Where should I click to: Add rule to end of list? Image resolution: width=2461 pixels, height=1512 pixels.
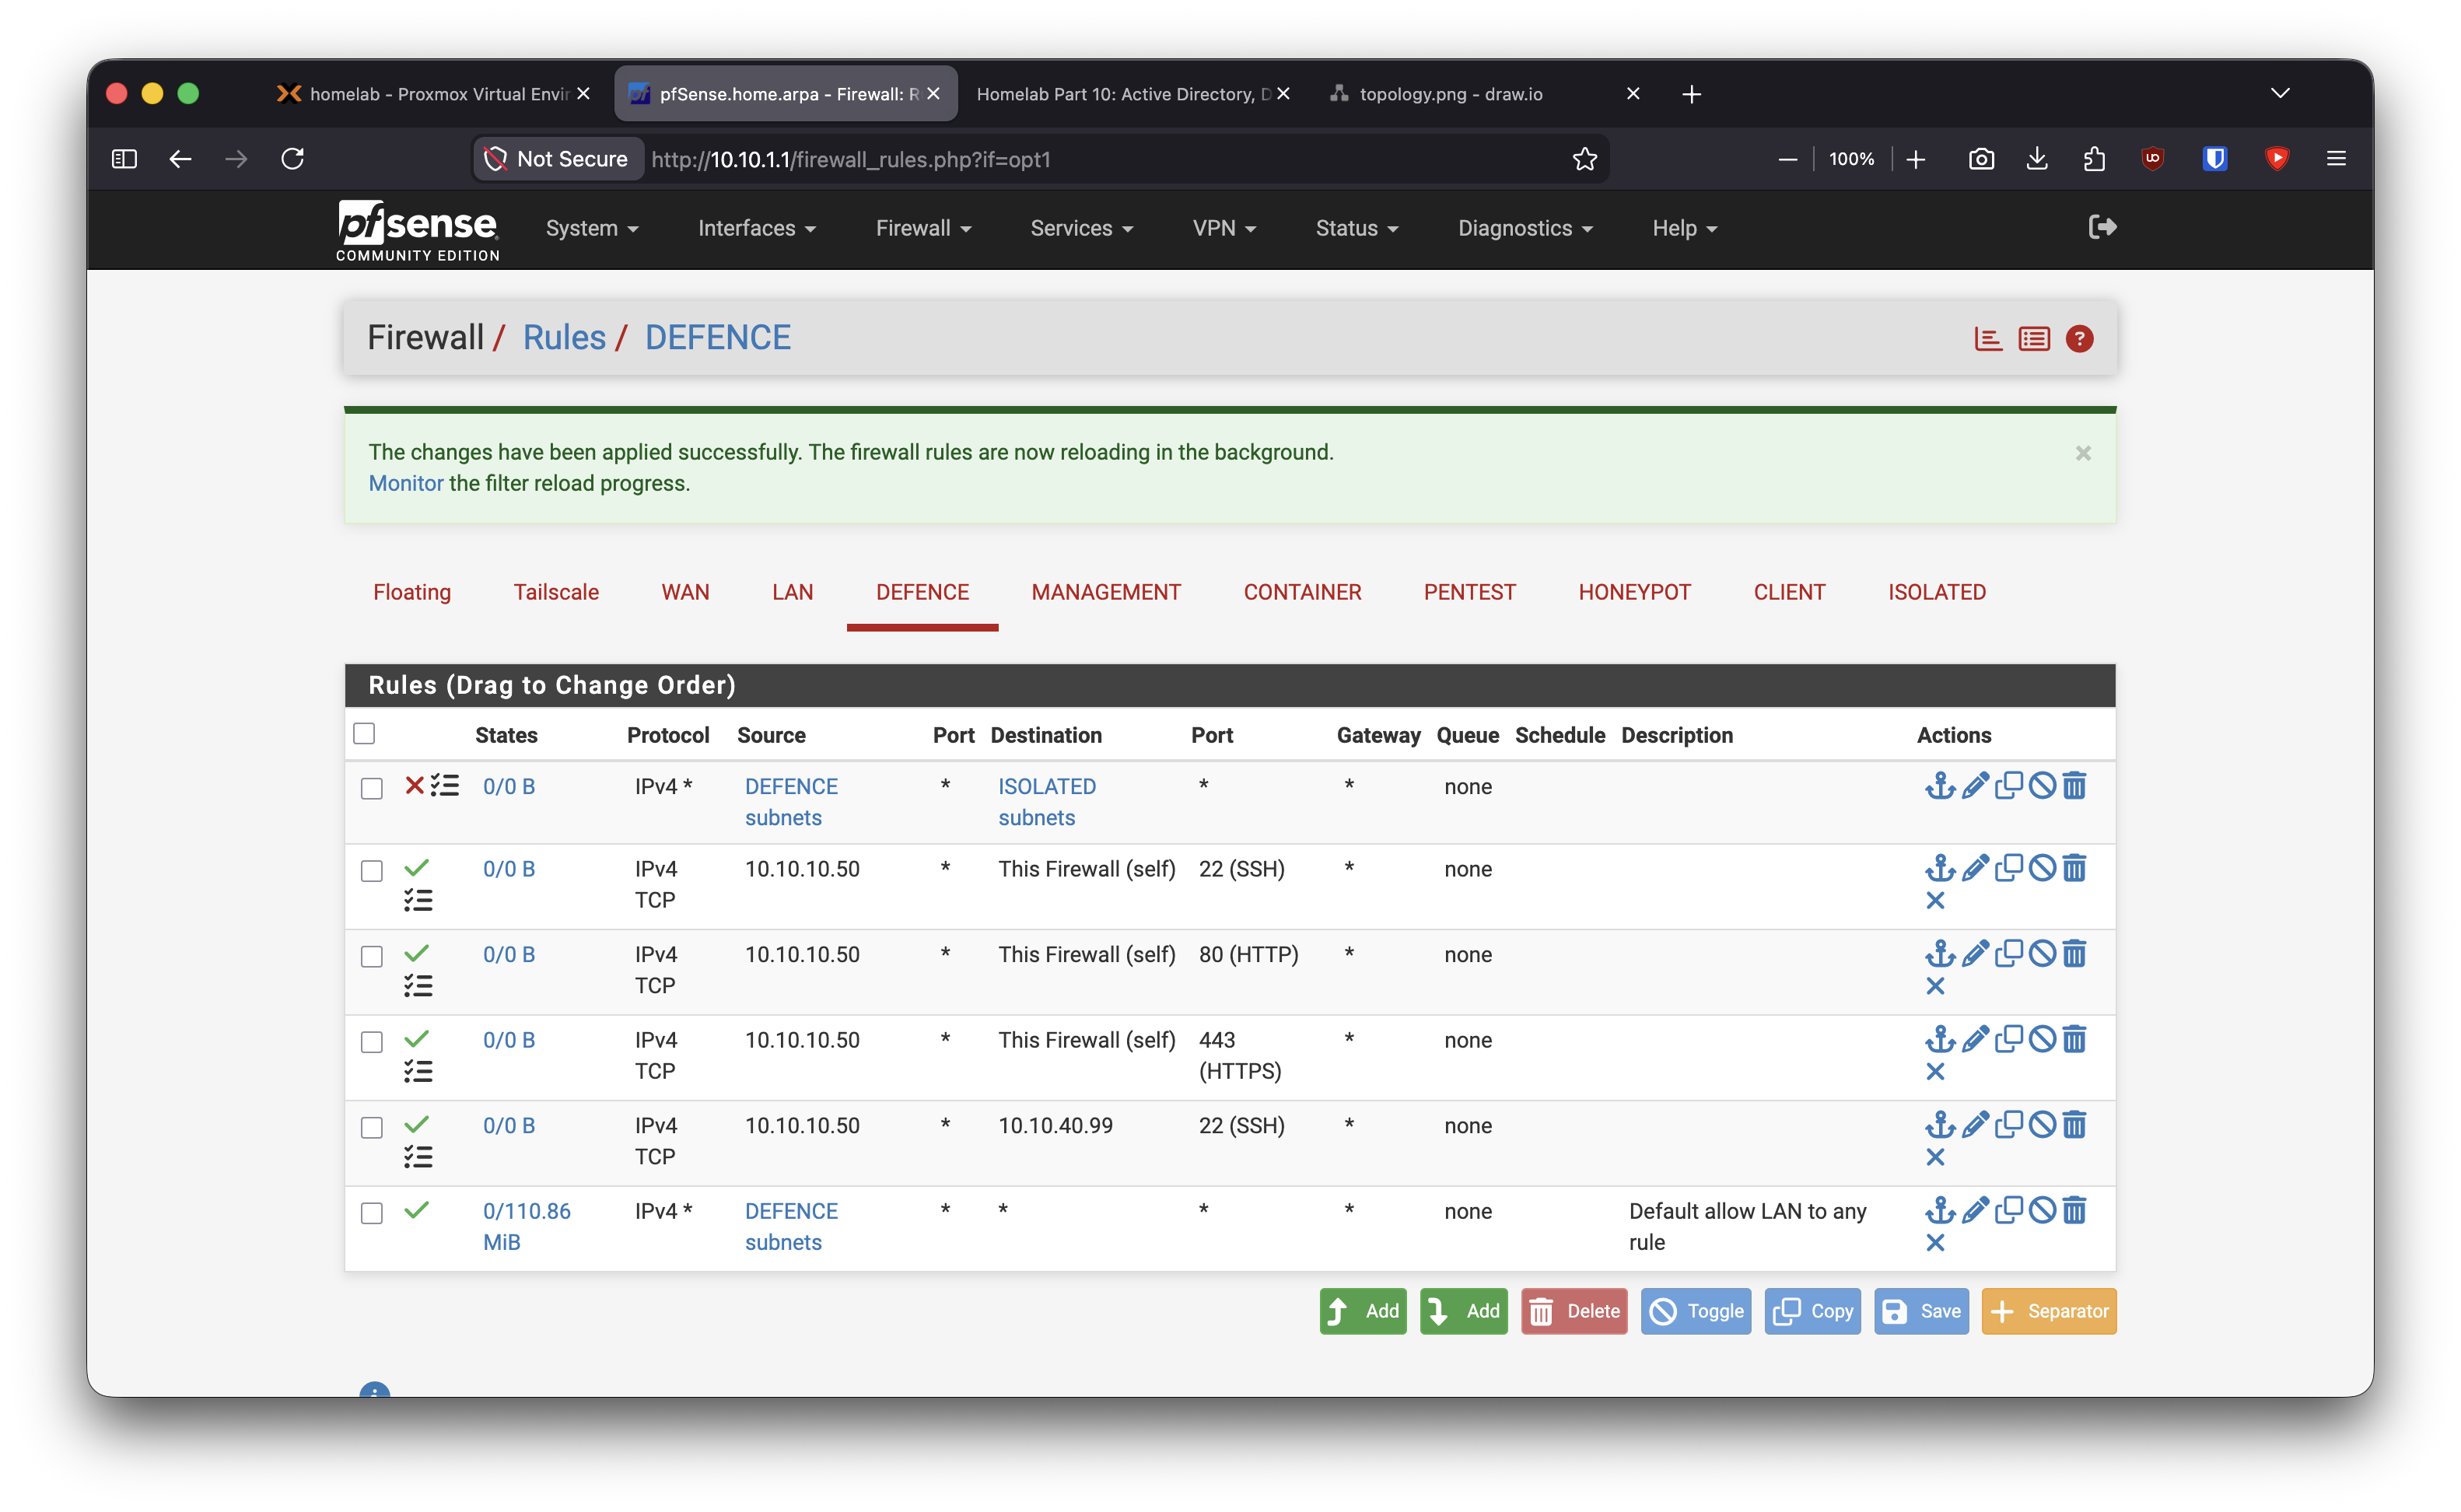(x=1463, y=1310)
